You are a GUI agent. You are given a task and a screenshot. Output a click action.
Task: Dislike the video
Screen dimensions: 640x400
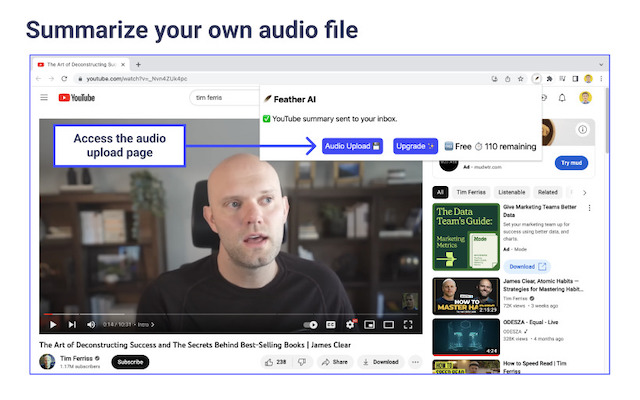click(x=302, y=362)
